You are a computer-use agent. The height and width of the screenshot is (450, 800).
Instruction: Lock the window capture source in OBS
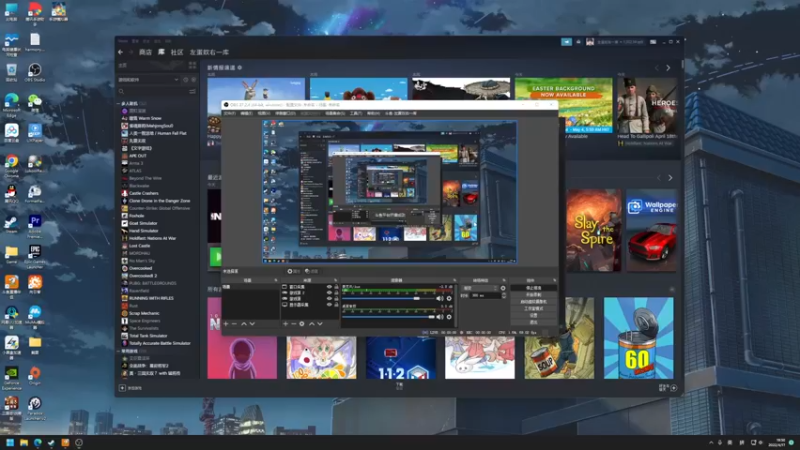pyautogui.click(x=336, y=287)
